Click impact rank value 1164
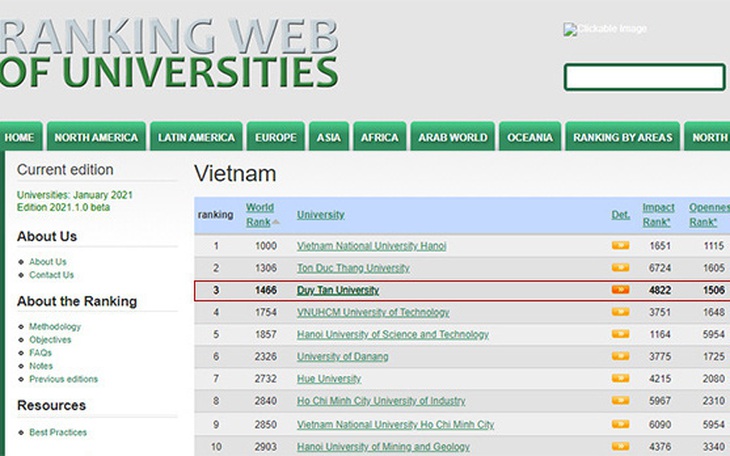The width and height of the screenshot is (730, 456). (x=660, y=334)
